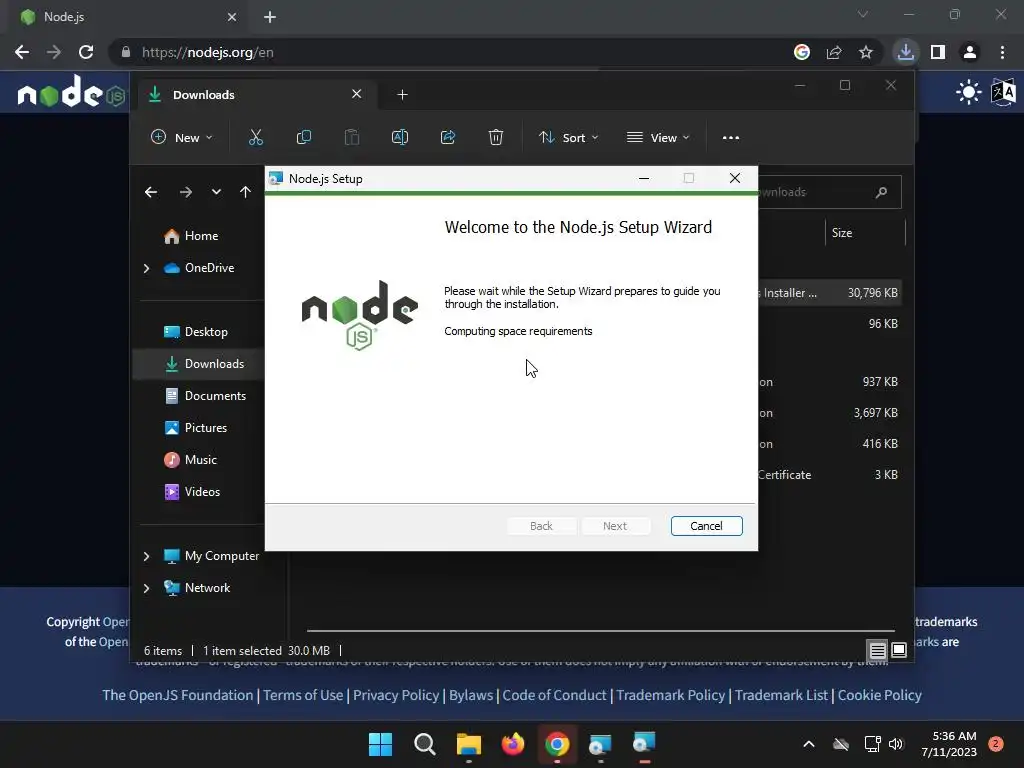Reload the nodejs.org page
The width and height of the screenshot is (1024, 768).
(x=86, y=52)
